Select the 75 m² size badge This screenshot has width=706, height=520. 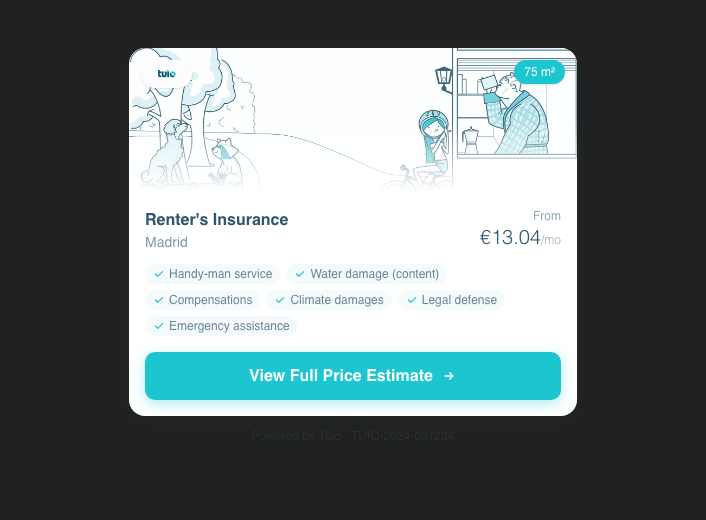tap(539, 72)
